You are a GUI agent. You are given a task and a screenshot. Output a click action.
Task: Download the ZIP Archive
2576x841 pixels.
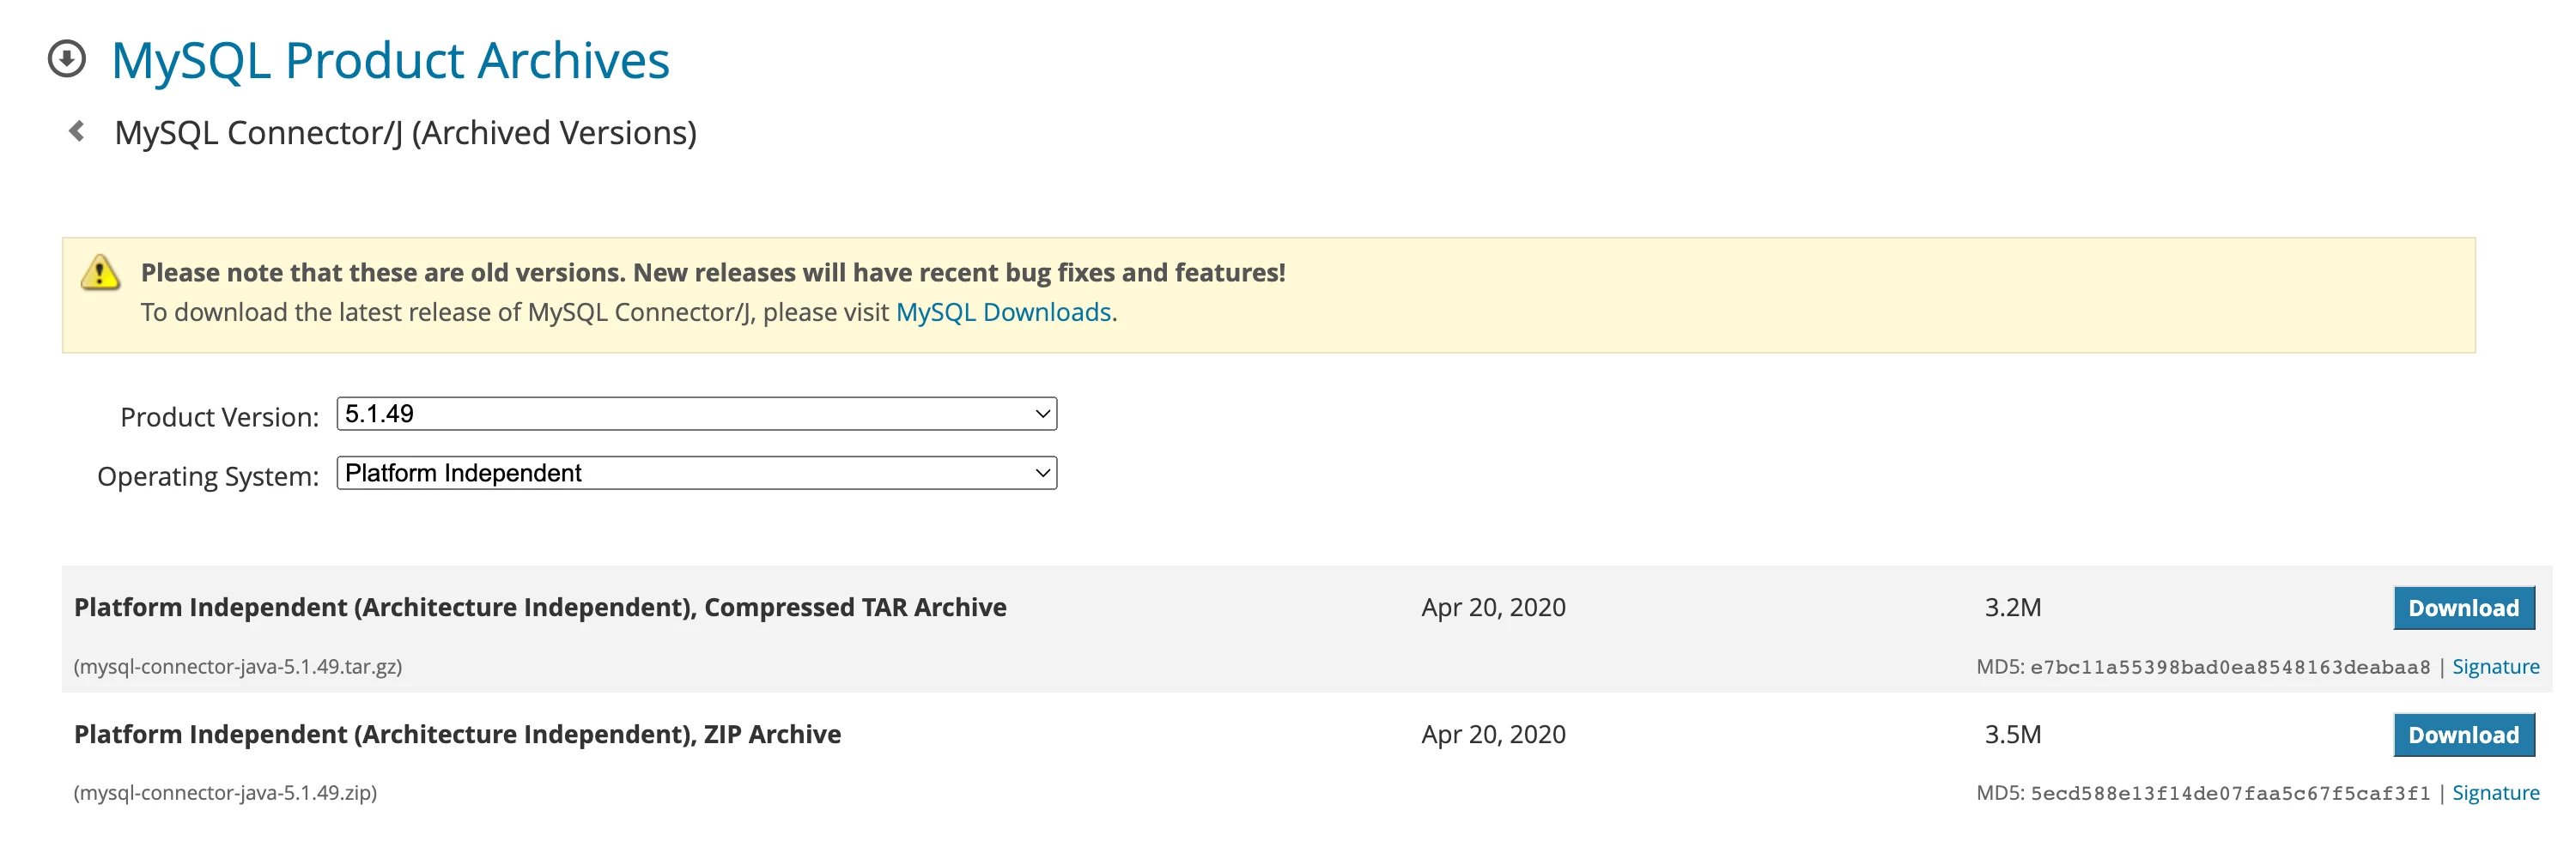click(2463, 734)
